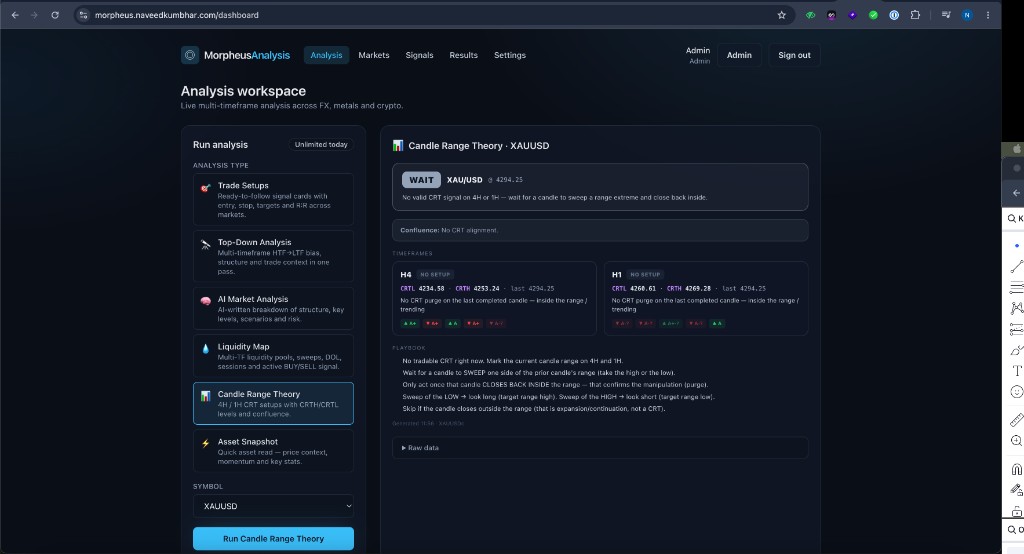The width and height of the screenshot is (1024, 554).
Task: Click the Unlimited today badge
Action: pos(321,144)
